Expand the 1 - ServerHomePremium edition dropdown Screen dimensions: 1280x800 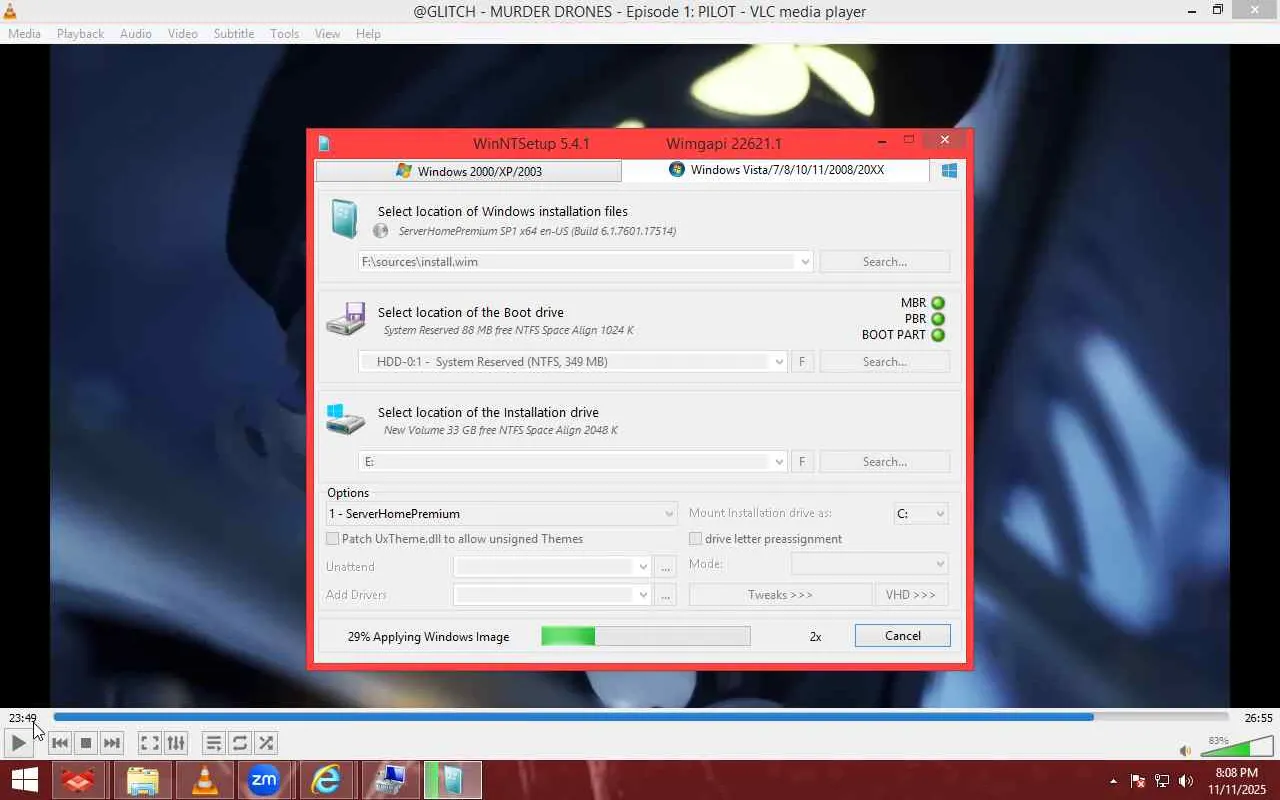669,514
